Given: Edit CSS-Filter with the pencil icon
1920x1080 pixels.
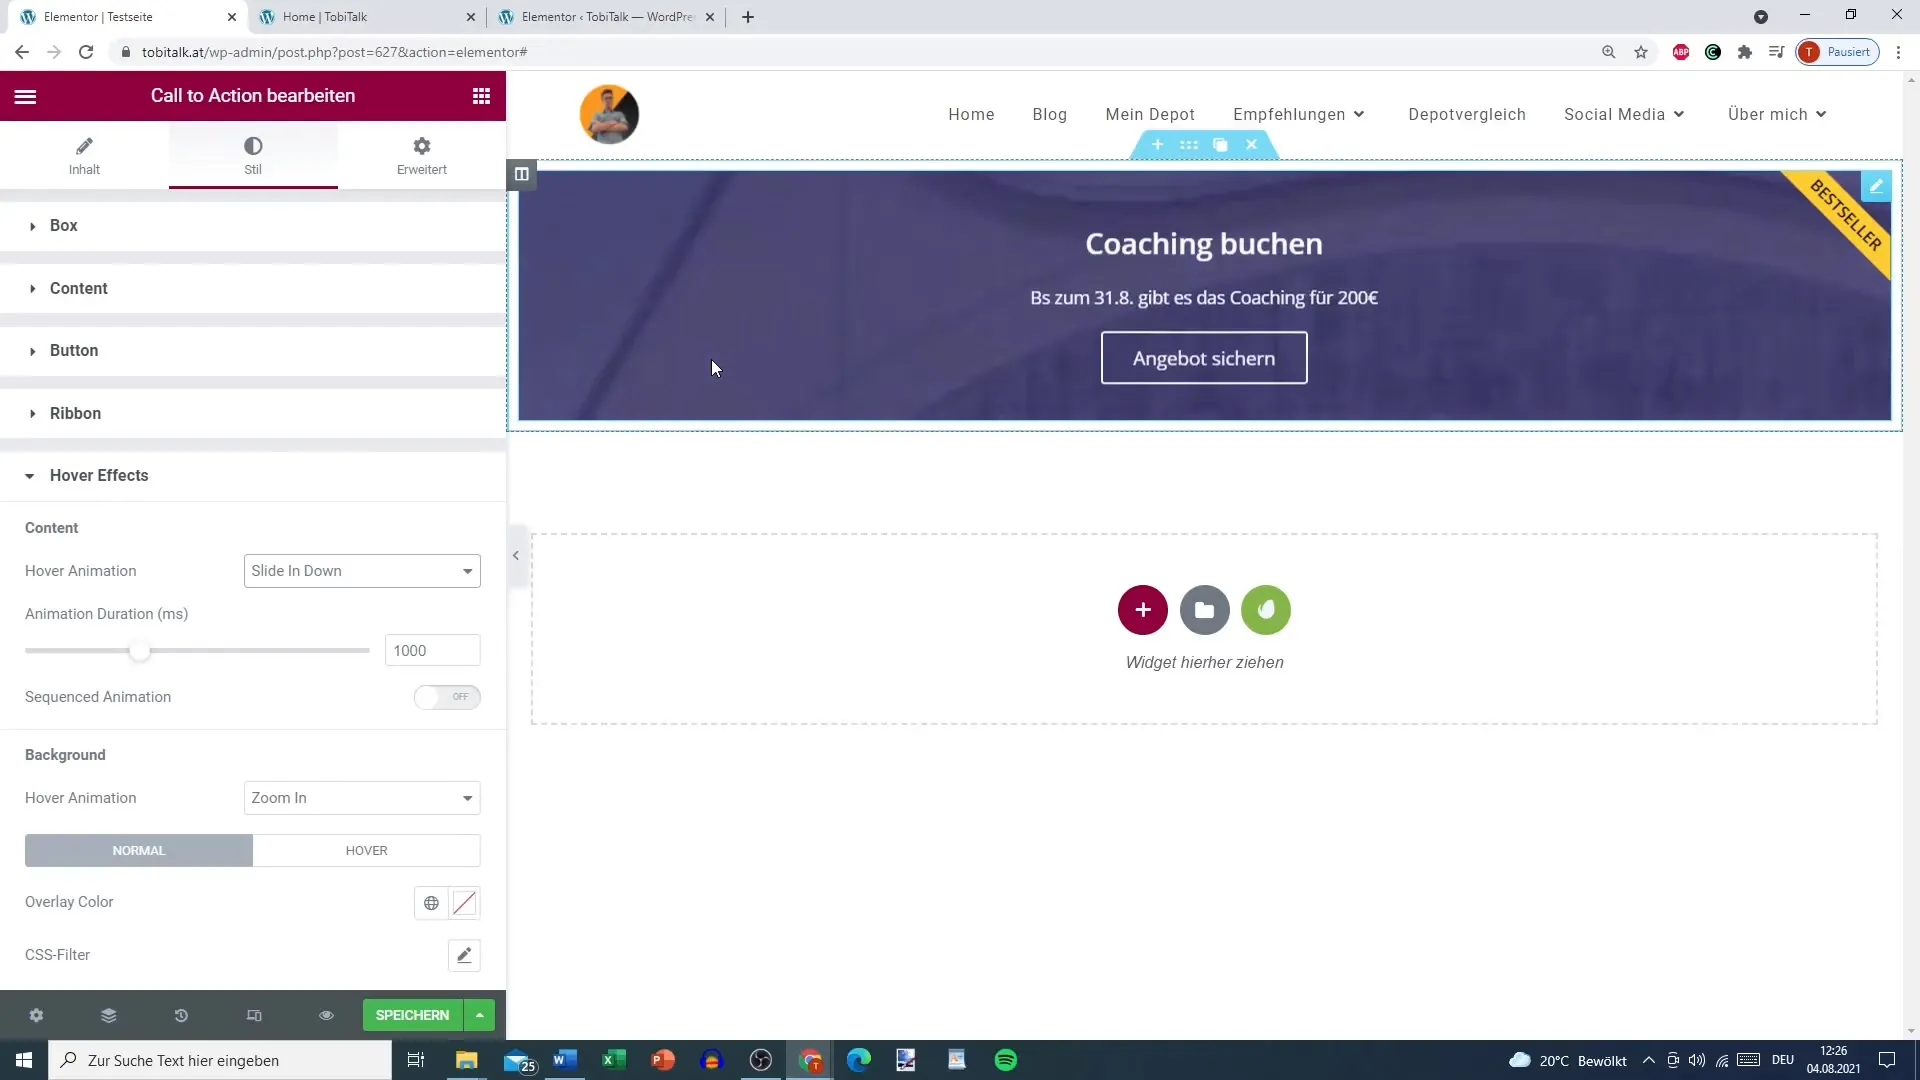Looking at the screenshot, I should click(464, 955).
